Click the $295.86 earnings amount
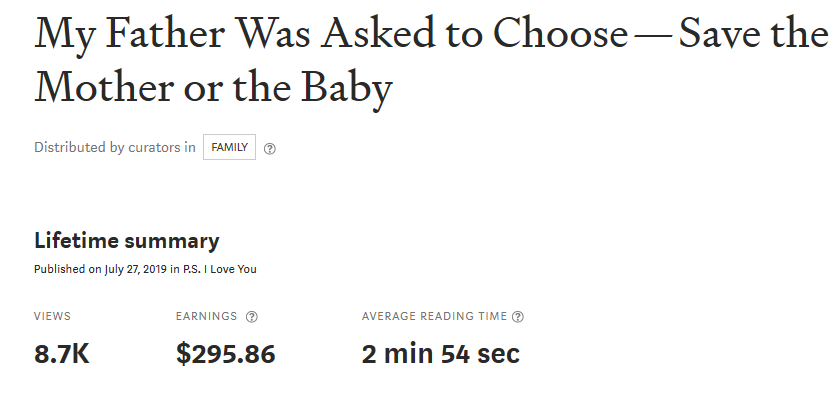The width and height of the screenshot is (840, 399). (226, 355)
